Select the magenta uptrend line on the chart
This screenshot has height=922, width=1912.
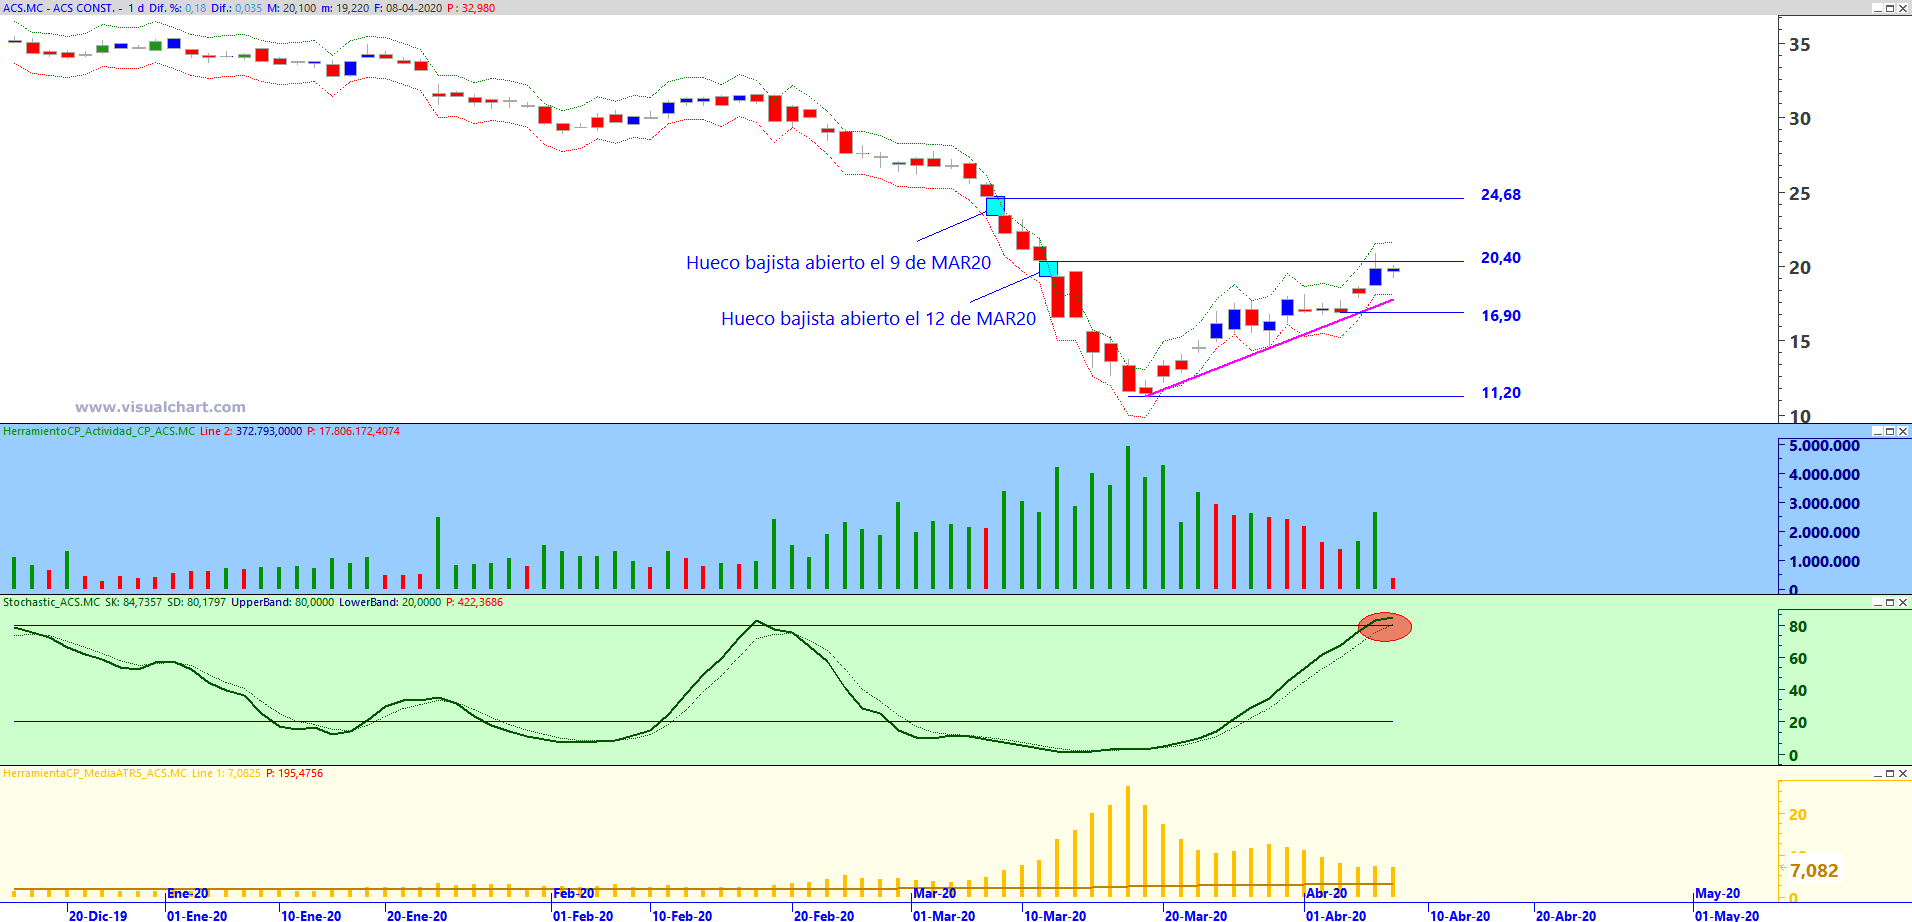[1270, 346]
